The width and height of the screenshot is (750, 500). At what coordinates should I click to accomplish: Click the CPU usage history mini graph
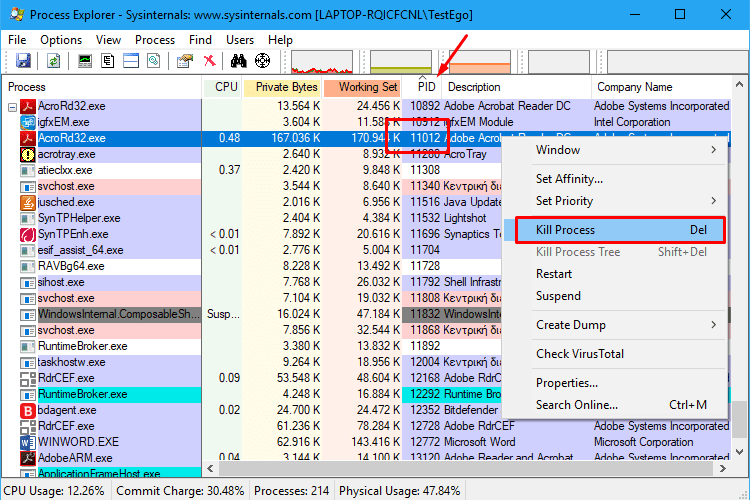[322, 62]
